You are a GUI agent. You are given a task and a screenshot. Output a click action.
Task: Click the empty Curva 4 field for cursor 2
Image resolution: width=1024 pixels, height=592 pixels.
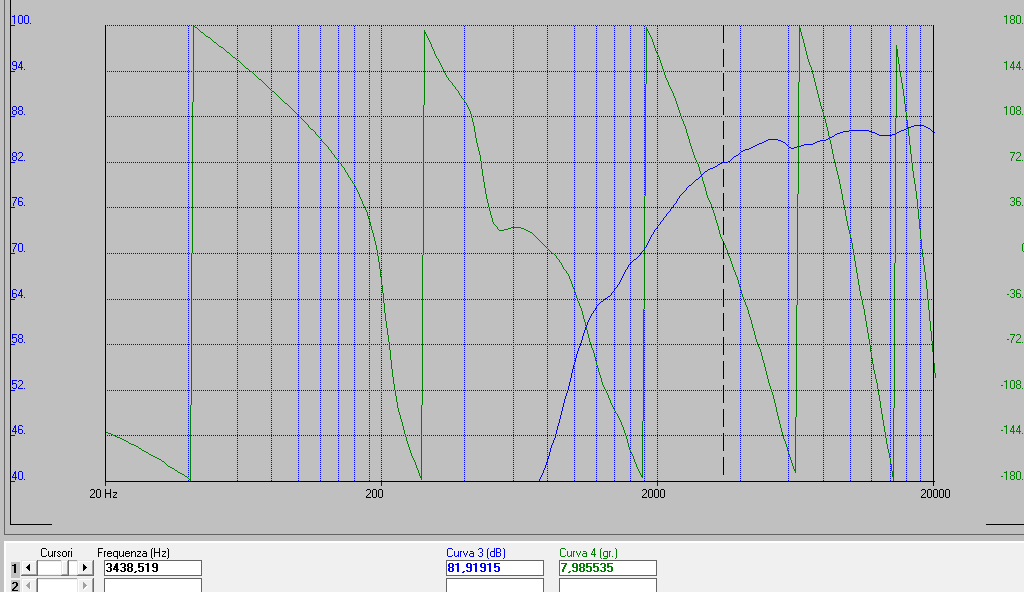[607, 585]
